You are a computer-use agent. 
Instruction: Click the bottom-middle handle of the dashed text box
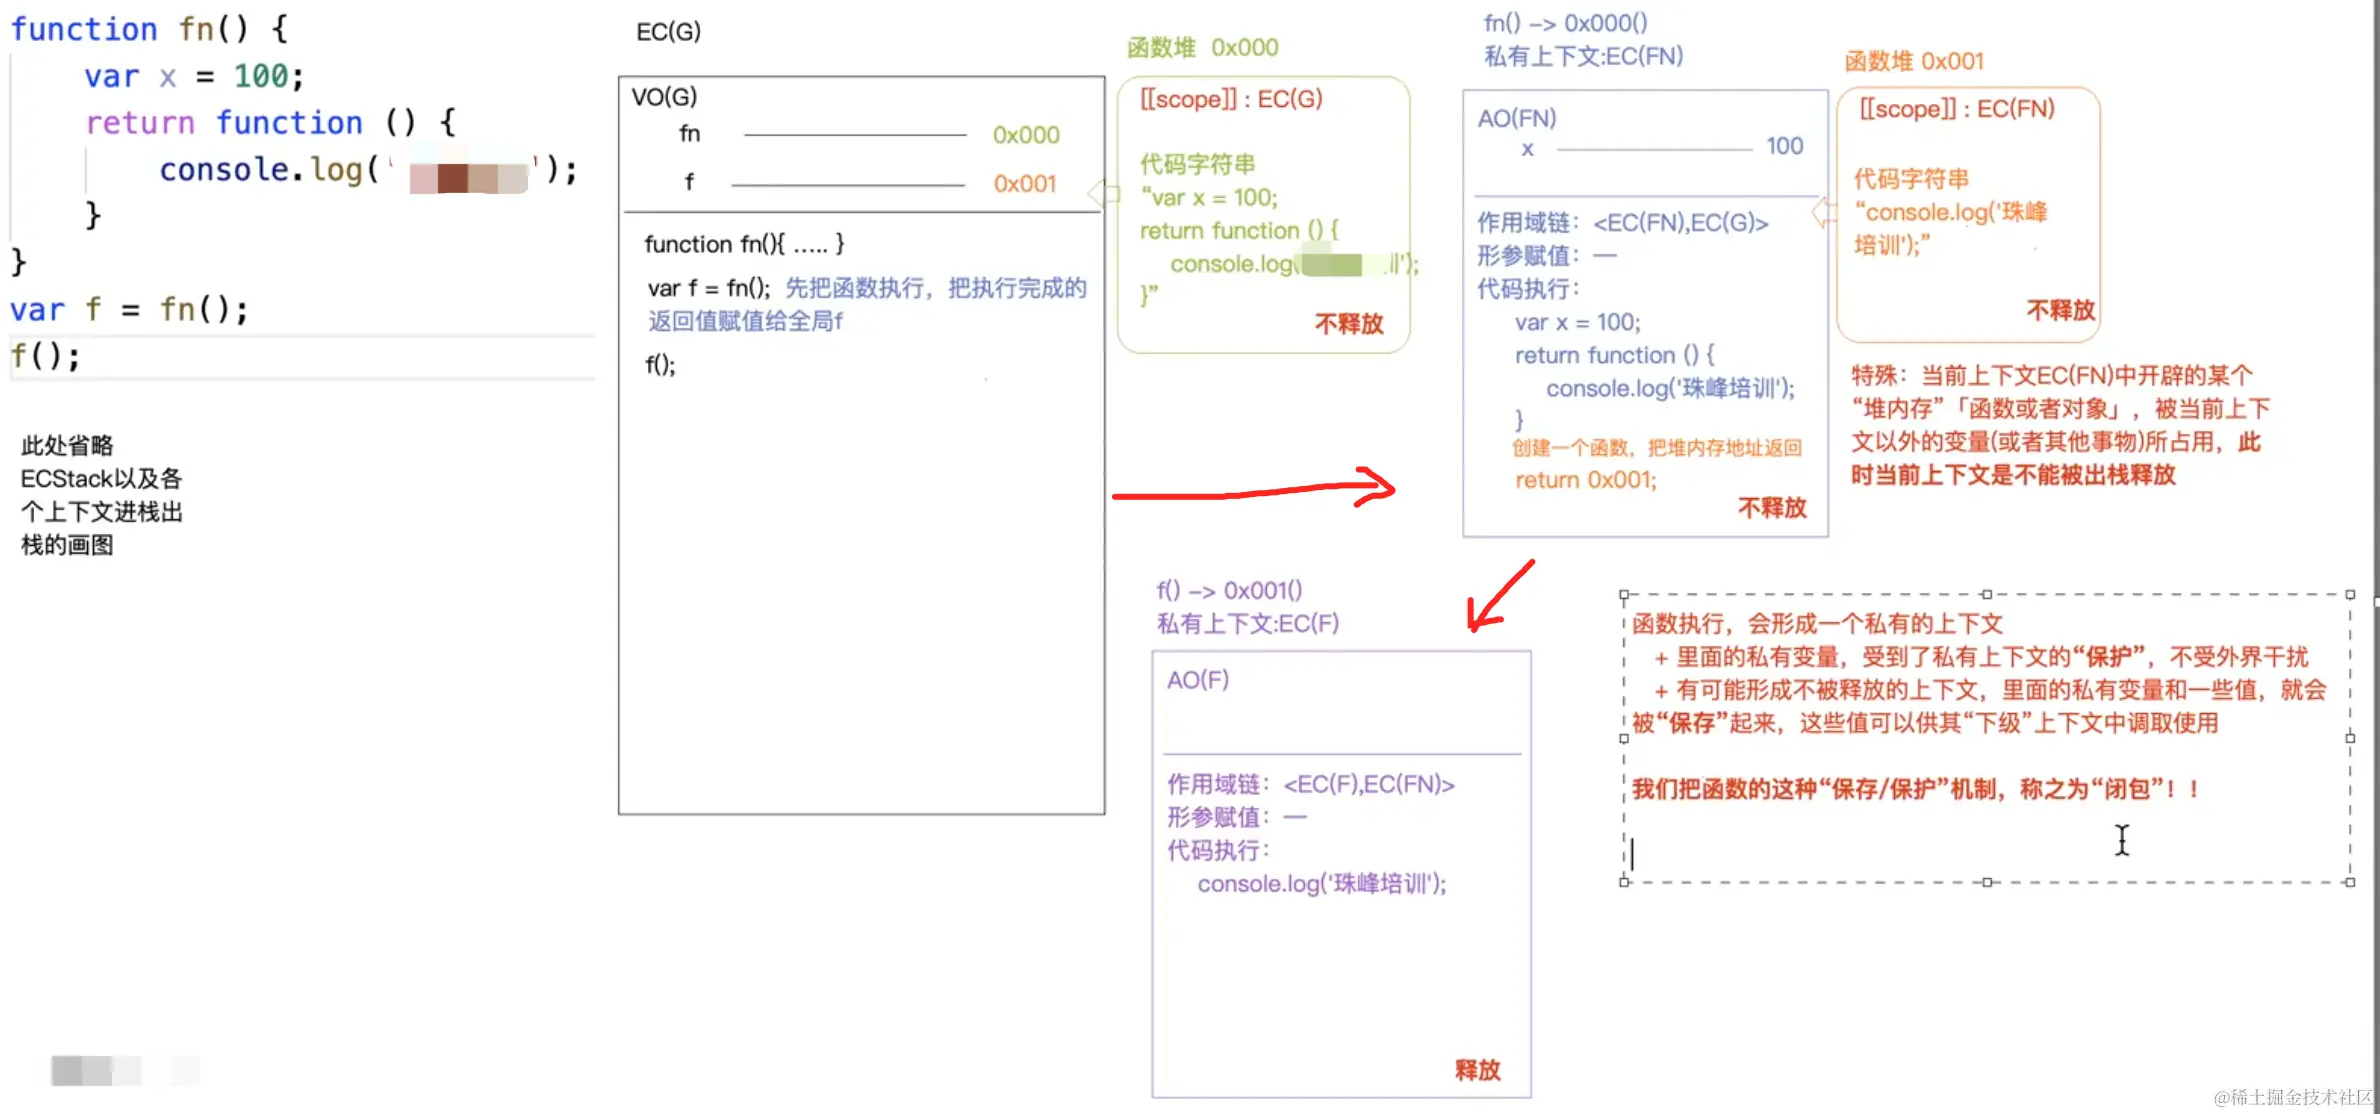pyautogui.click(x=1987, y=882)
